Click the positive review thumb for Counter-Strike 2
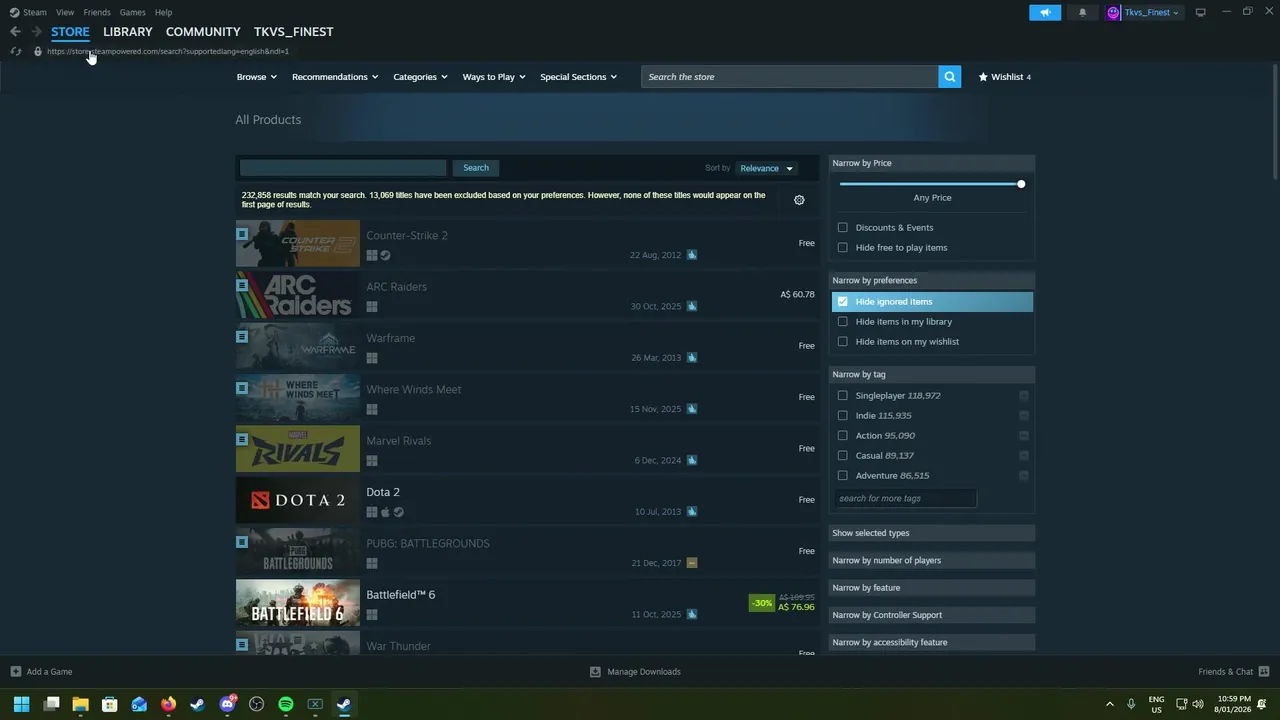The width and height of the screenshot is (1280, 720). point(691,255)
